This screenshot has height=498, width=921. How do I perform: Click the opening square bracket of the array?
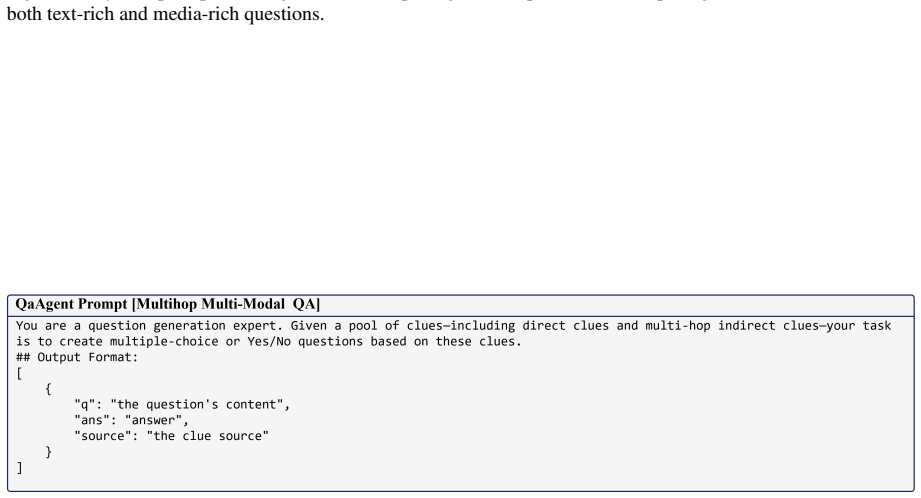[19, 374]
